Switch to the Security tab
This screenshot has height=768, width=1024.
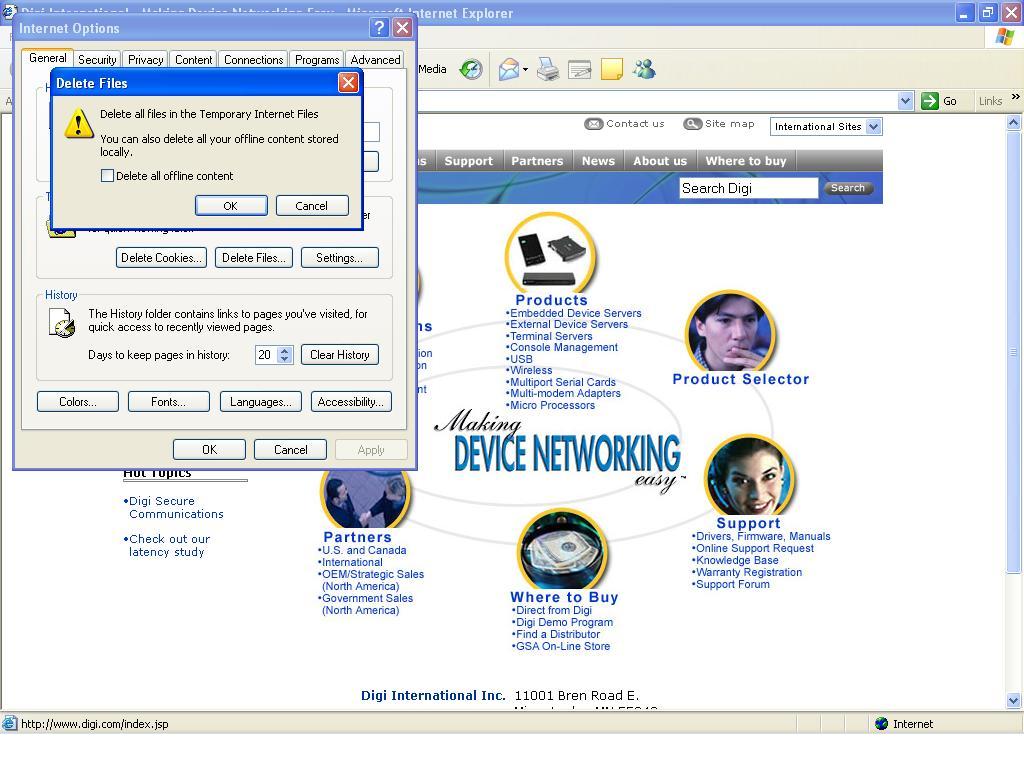point(97,60)
